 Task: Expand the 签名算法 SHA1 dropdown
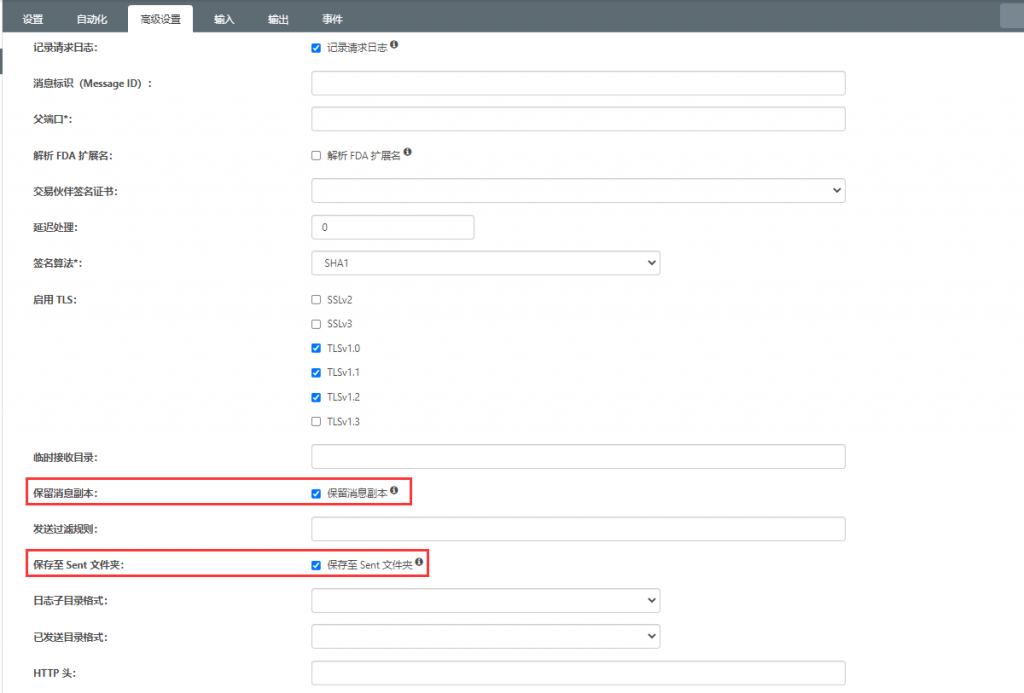[485, 263]
